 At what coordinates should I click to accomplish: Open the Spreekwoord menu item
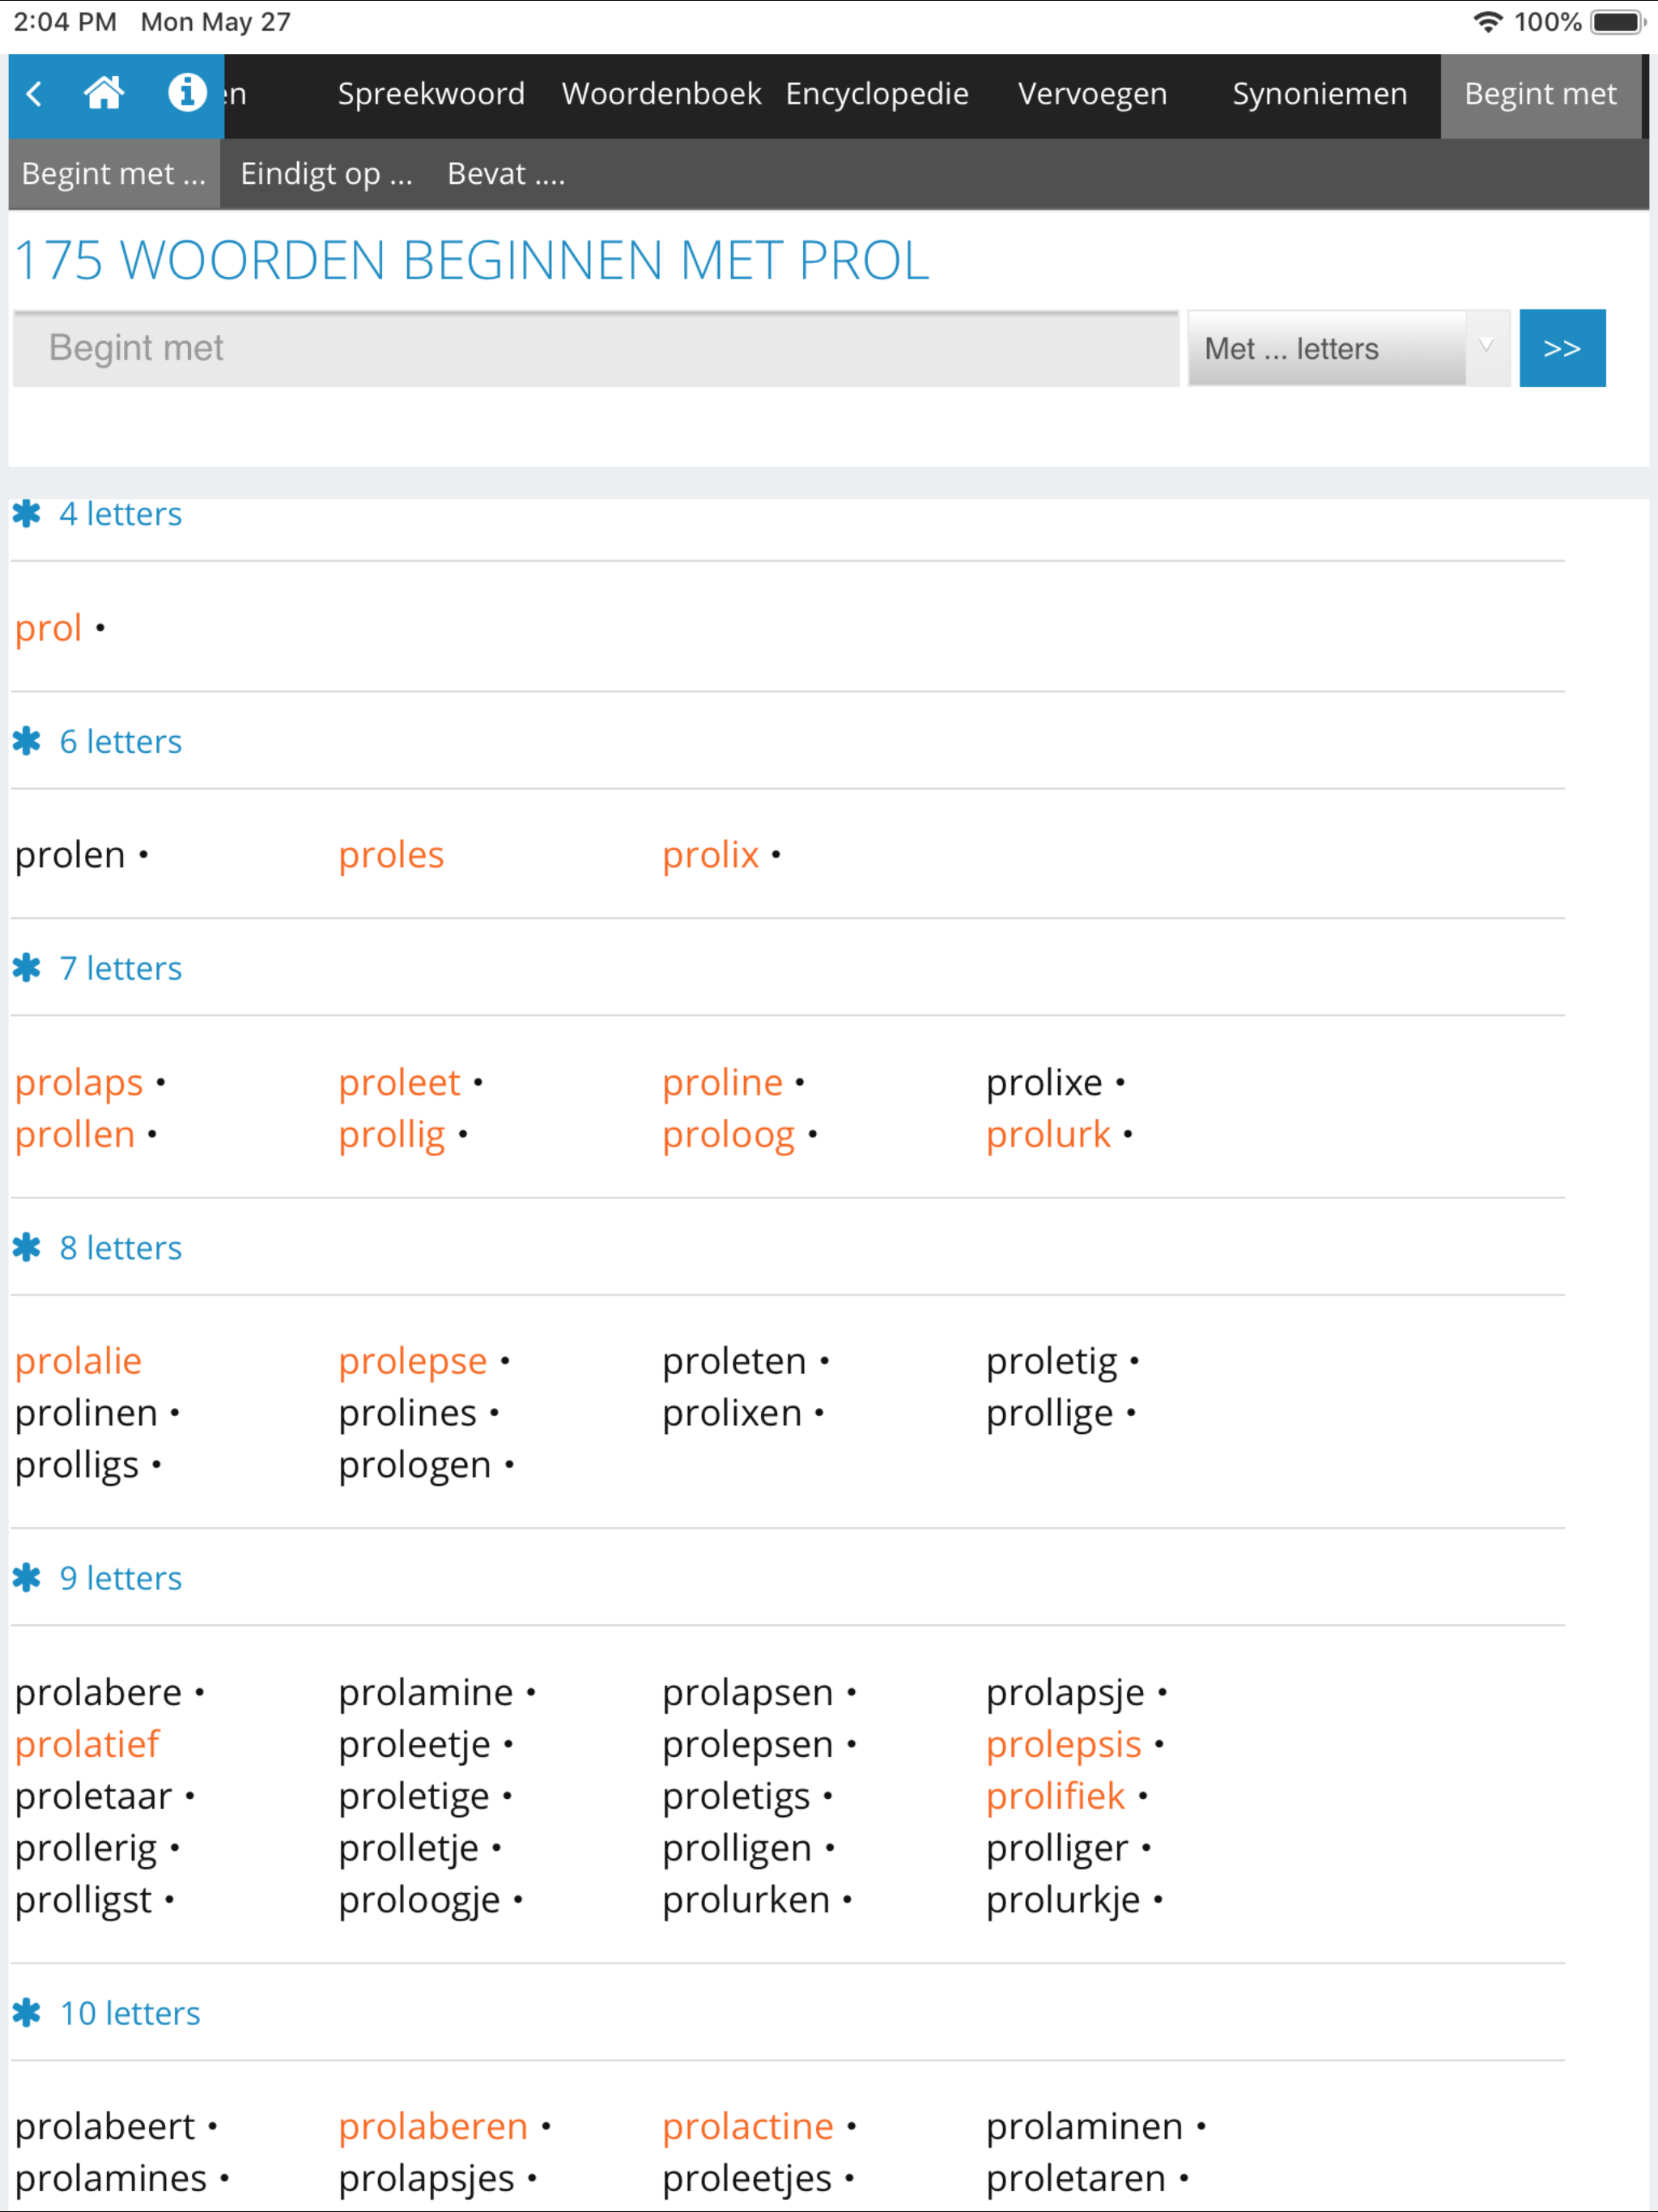pos(431,94)
